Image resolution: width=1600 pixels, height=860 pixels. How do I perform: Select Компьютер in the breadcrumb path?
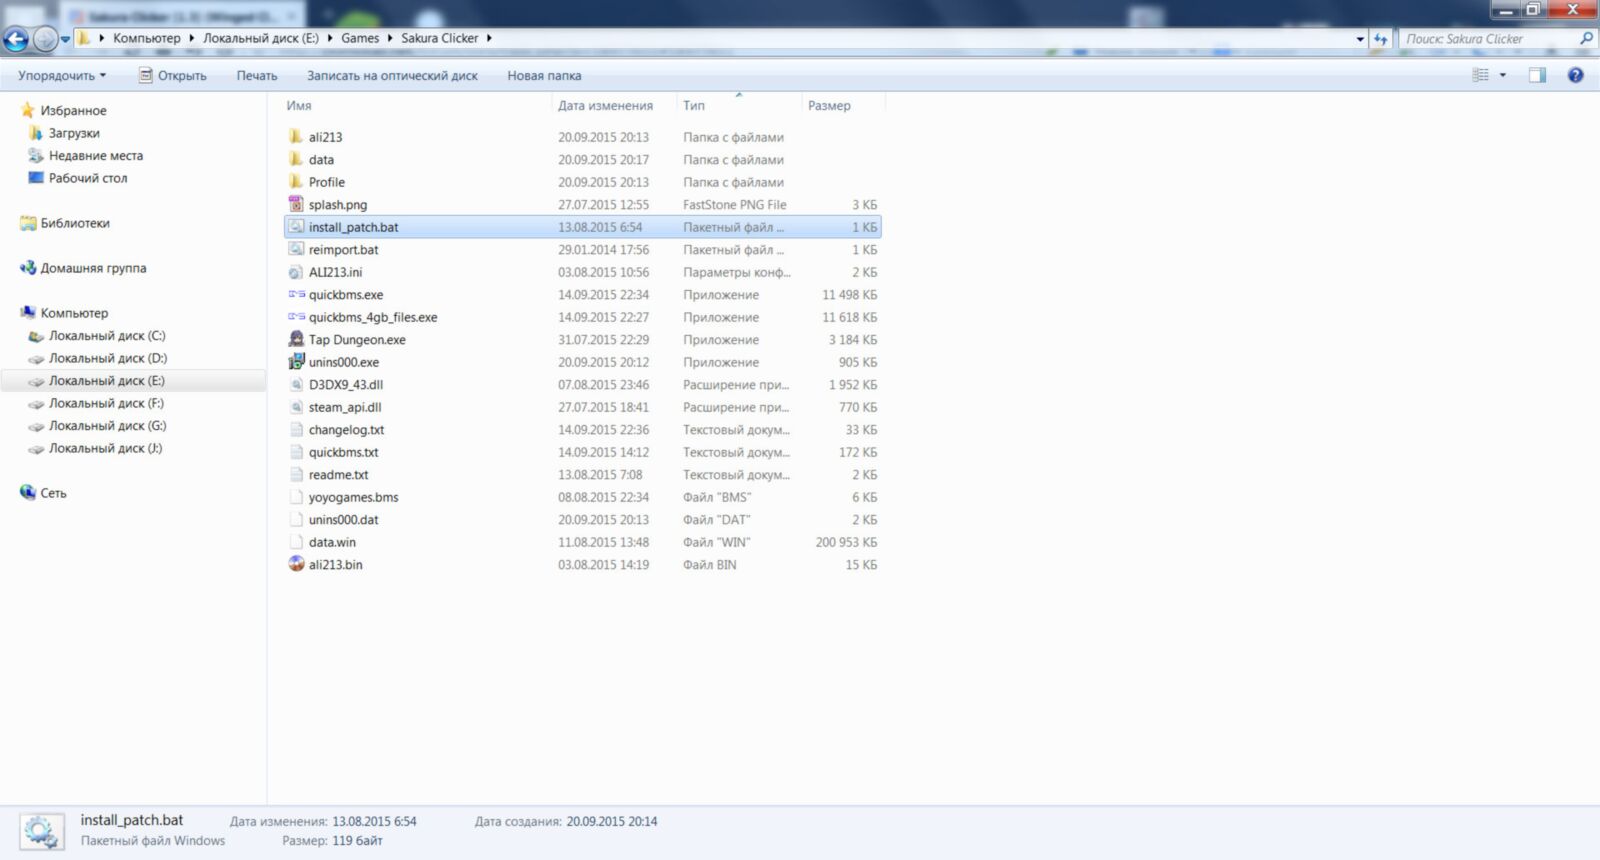[147, 38]
